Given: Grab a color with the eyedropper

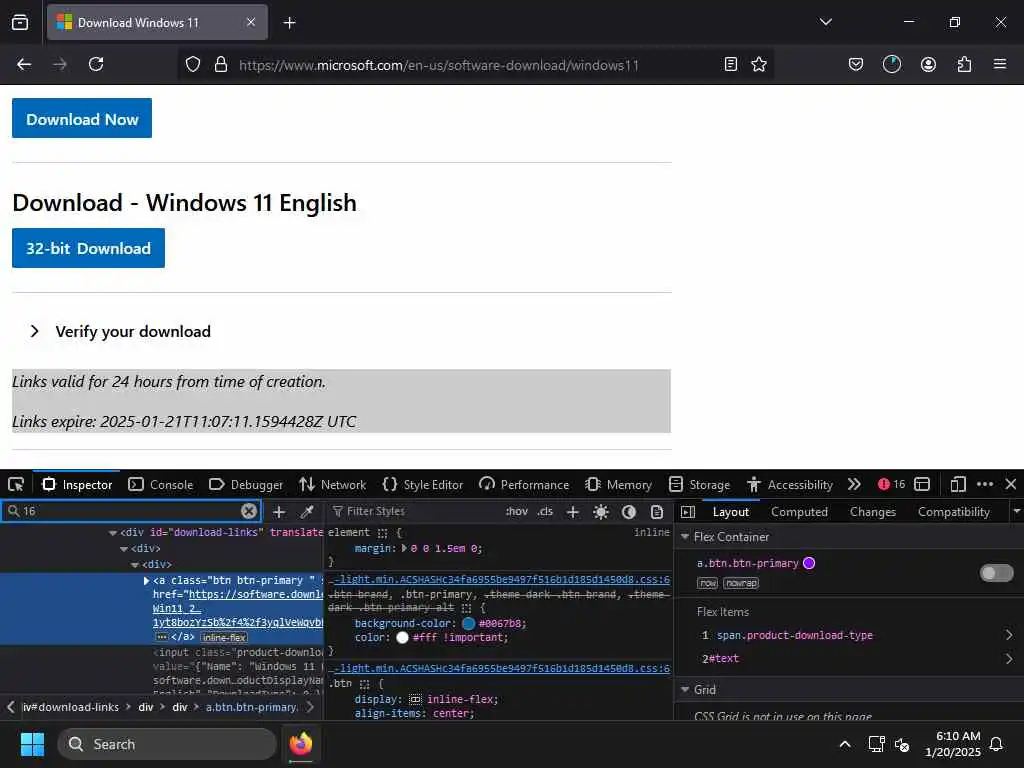Looking at the screenshot, I should [307, 512].
